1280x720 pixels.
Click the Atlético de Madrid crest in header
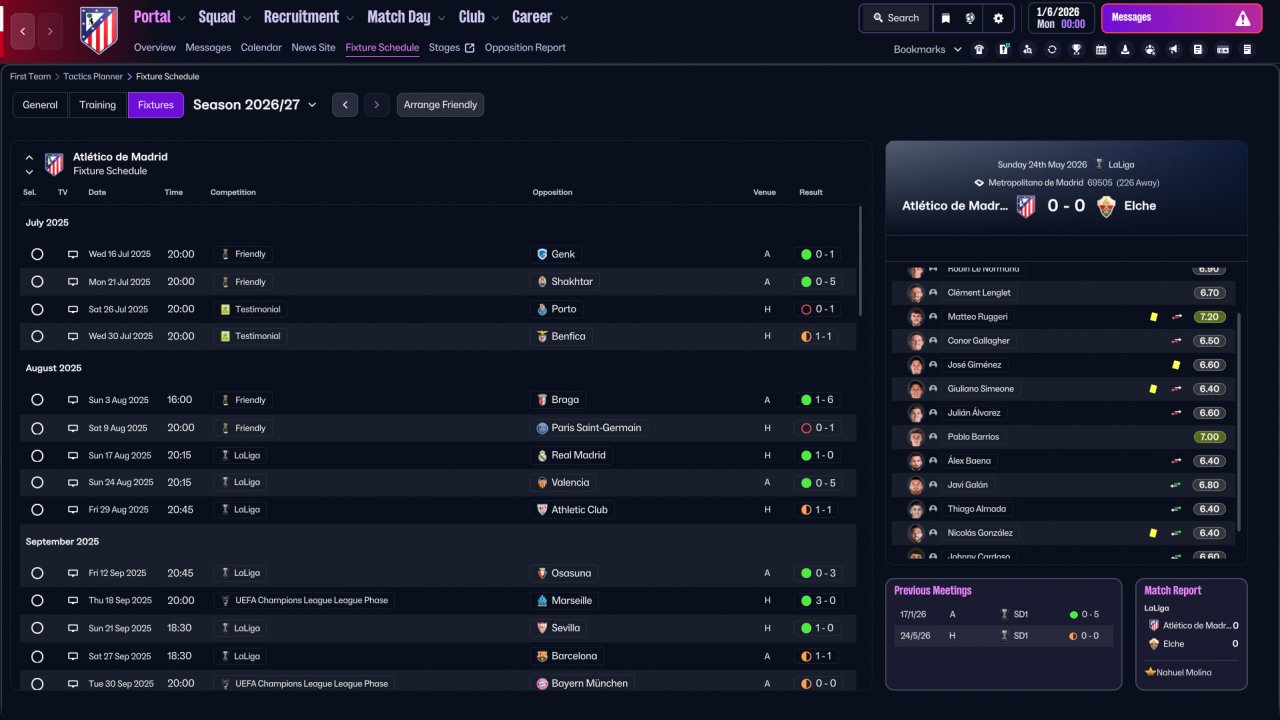pyautogui.click(x=97, y=30)
